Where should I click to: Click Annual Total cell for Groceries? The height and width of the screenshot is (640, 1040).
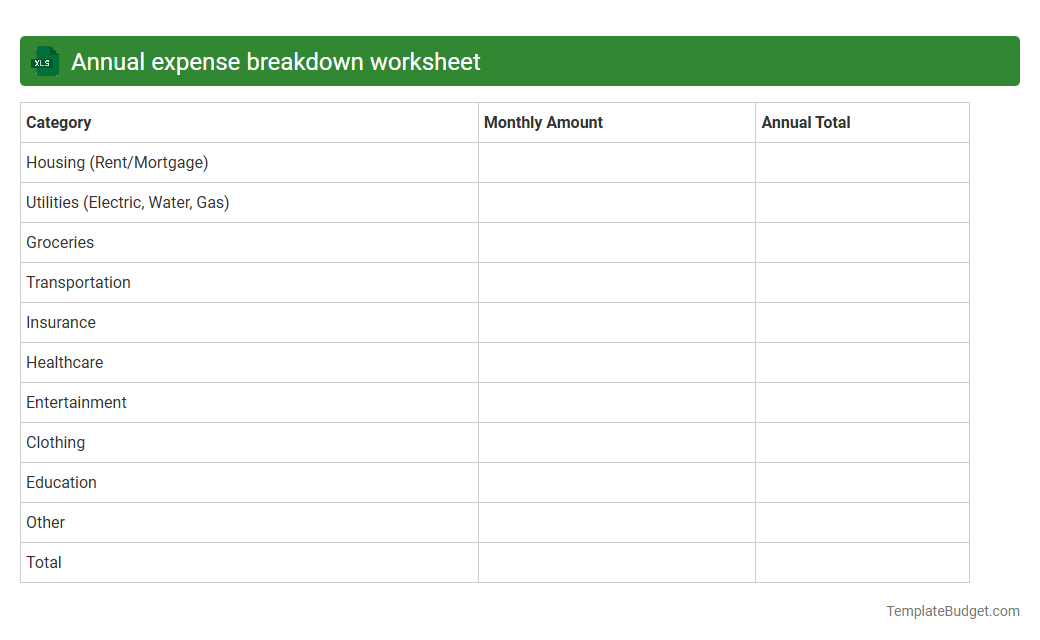(x=861, y=242)
